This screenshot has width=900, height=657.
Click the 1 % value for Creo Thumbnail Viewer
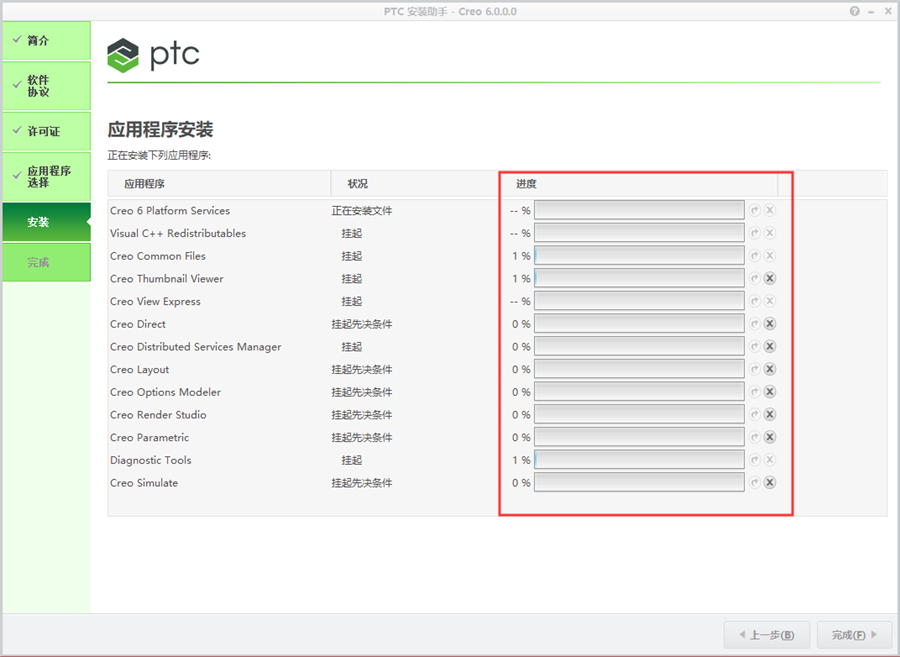pos(521,278)
